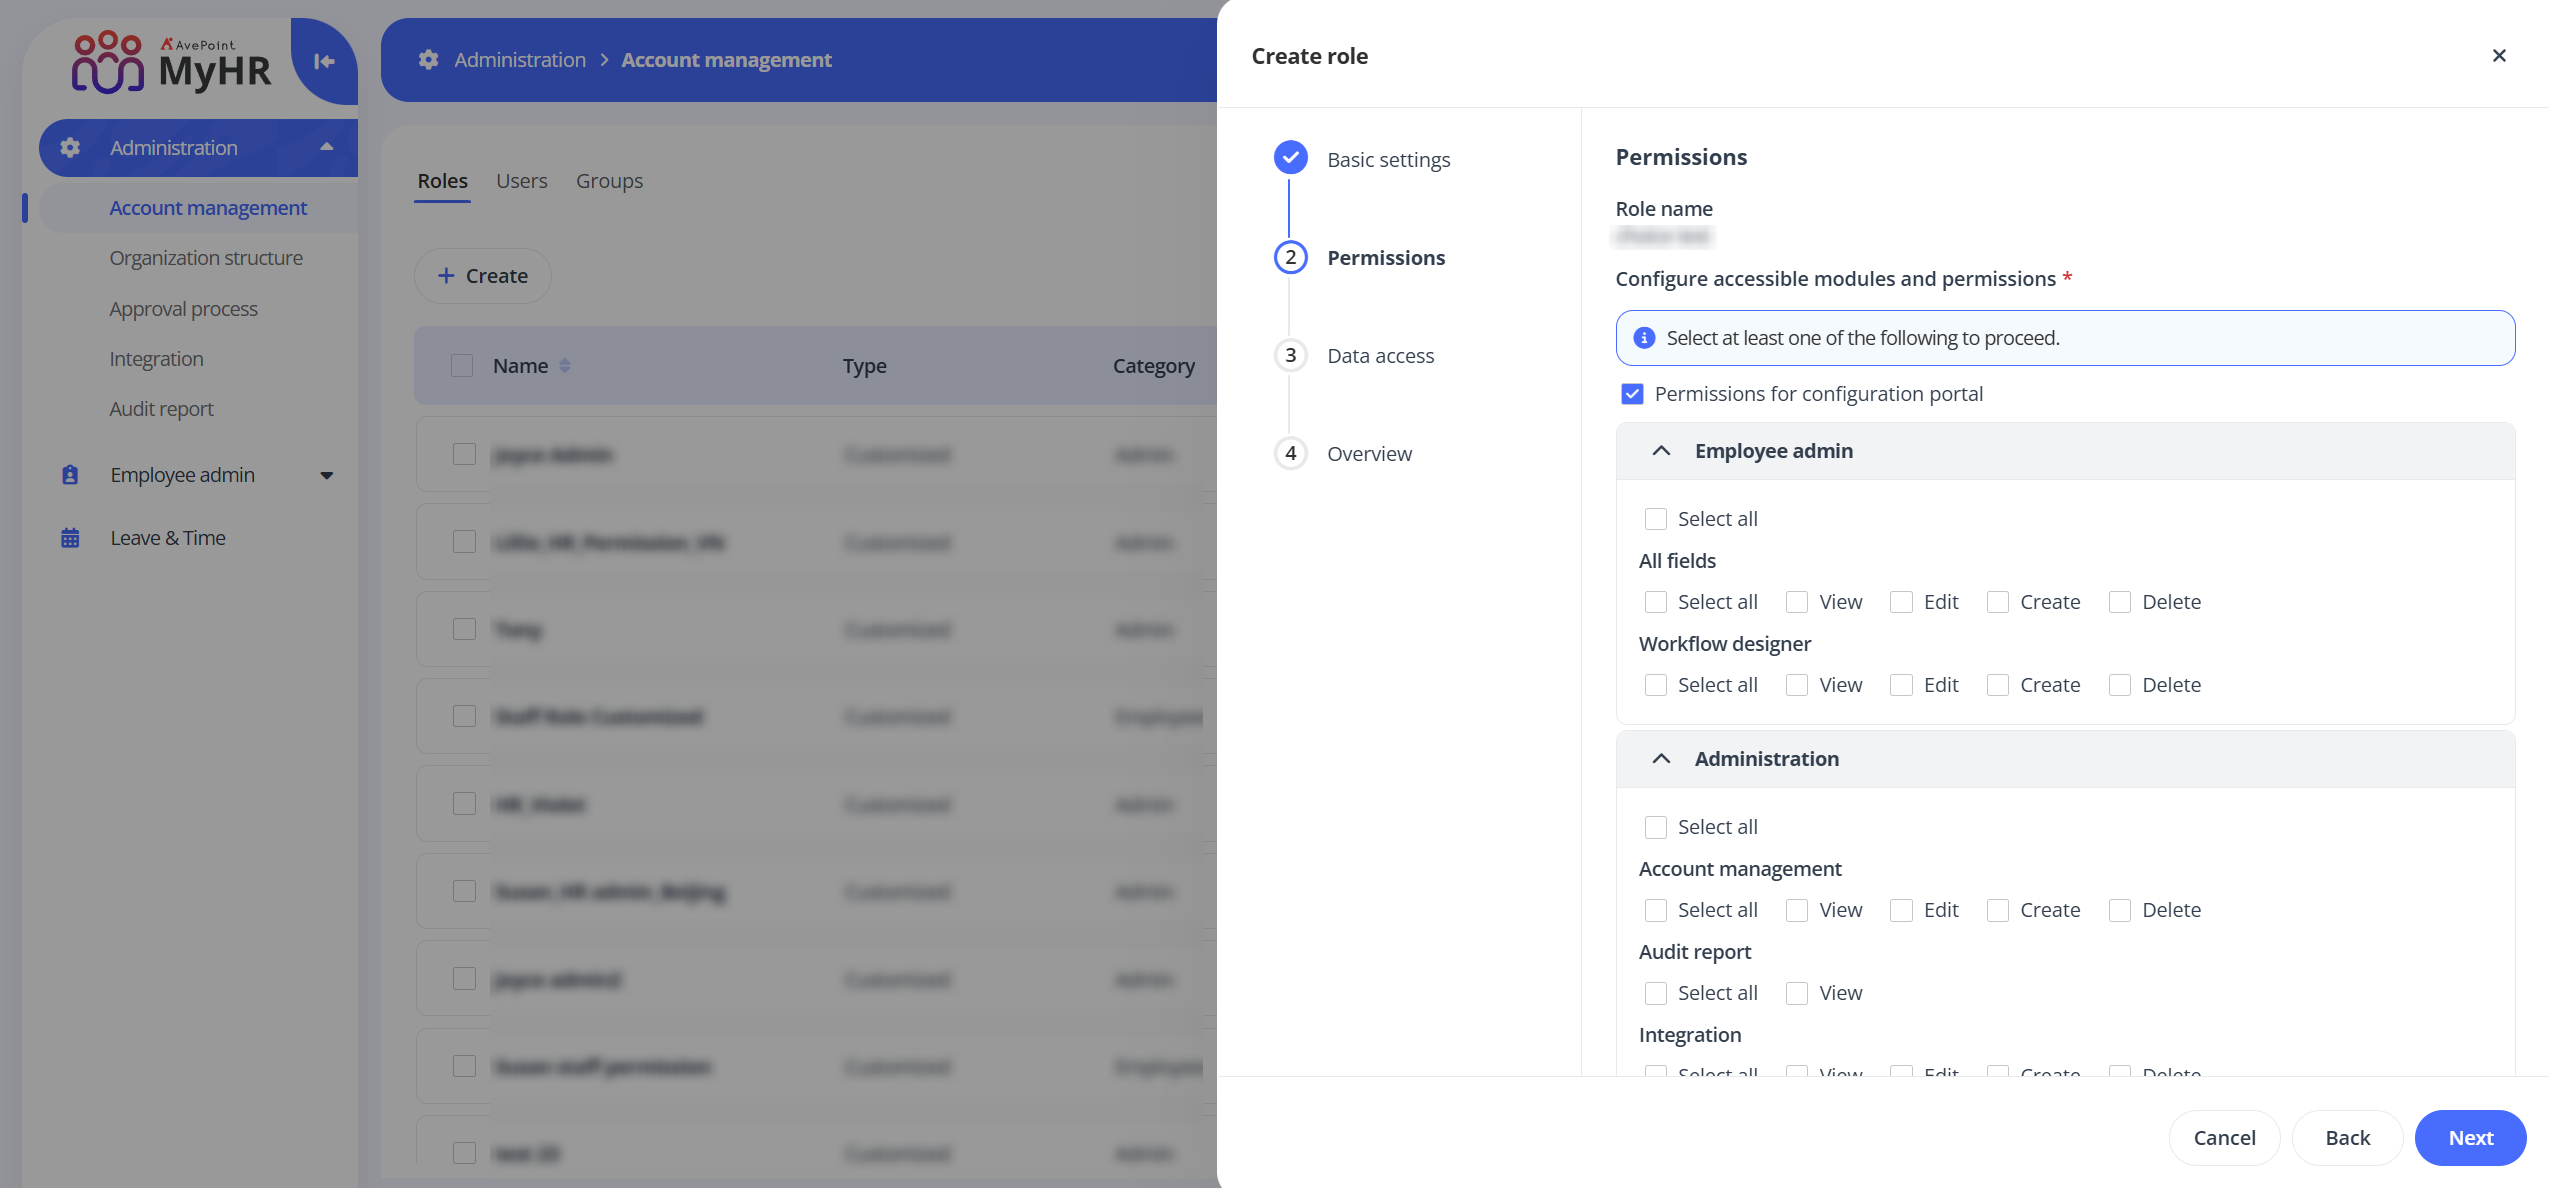The height and width of the screenshot is (1188, 2549).
Task: Click the Data access step label
Action: (1380, 356)
